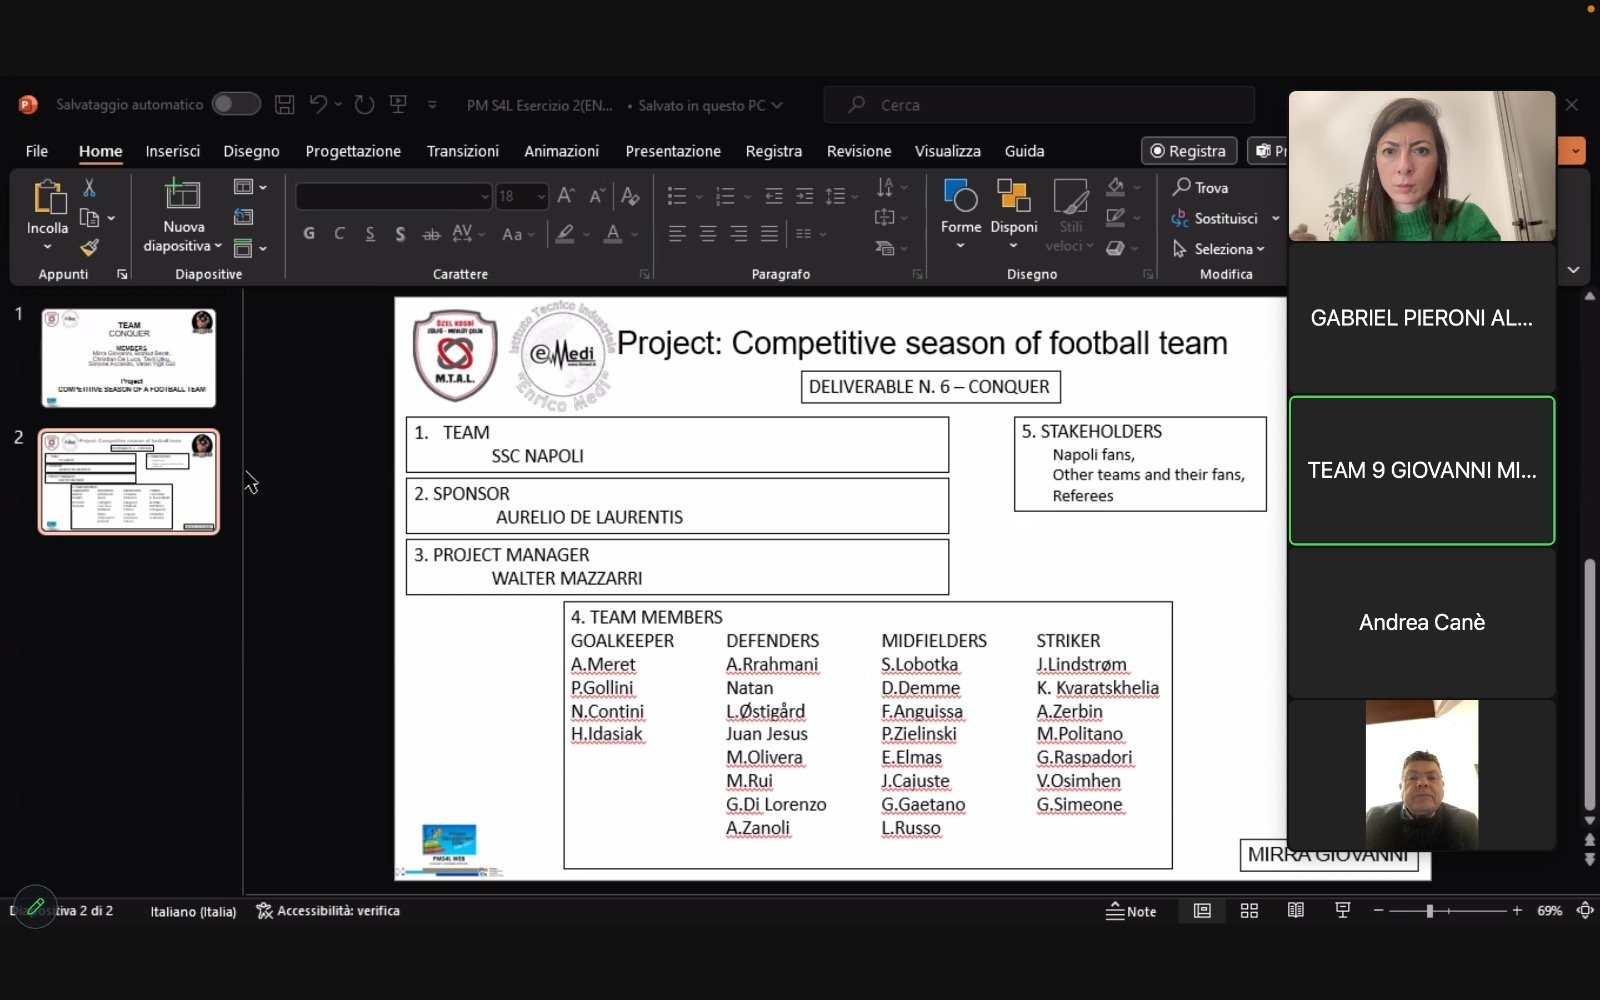Click the Undo arrow icon

[x=319, y=104]
